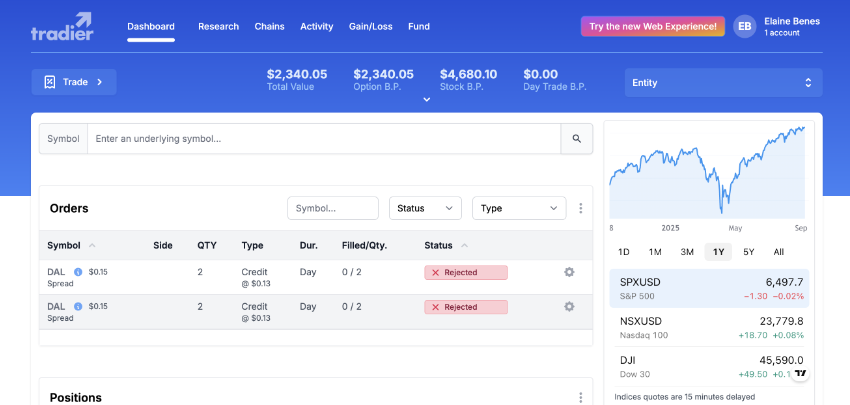Click the $0.00 Day Trade B.P. figure
850x405 pixels.
(540, 74)
